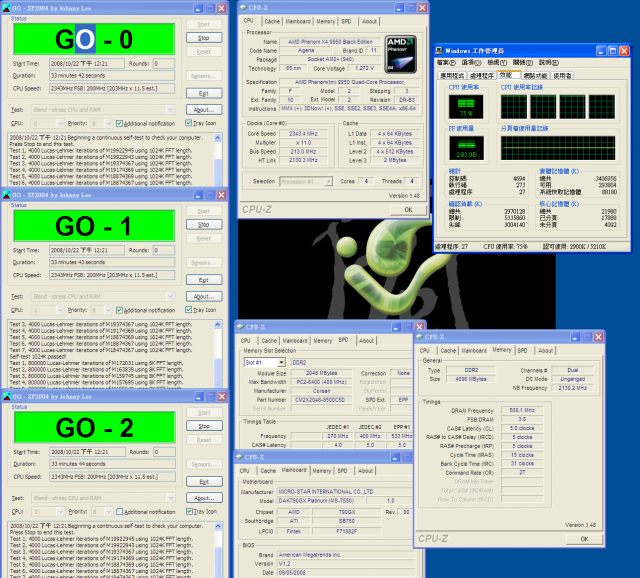
Task: Click the CPU-Z Mainboard window title icon
Action: click(240, 457)
